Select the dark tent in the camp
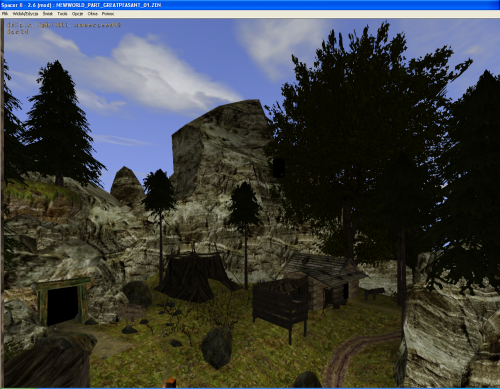The height and width of the screenshot is (389, 500). pyautogui.click(x=195, y=276)
